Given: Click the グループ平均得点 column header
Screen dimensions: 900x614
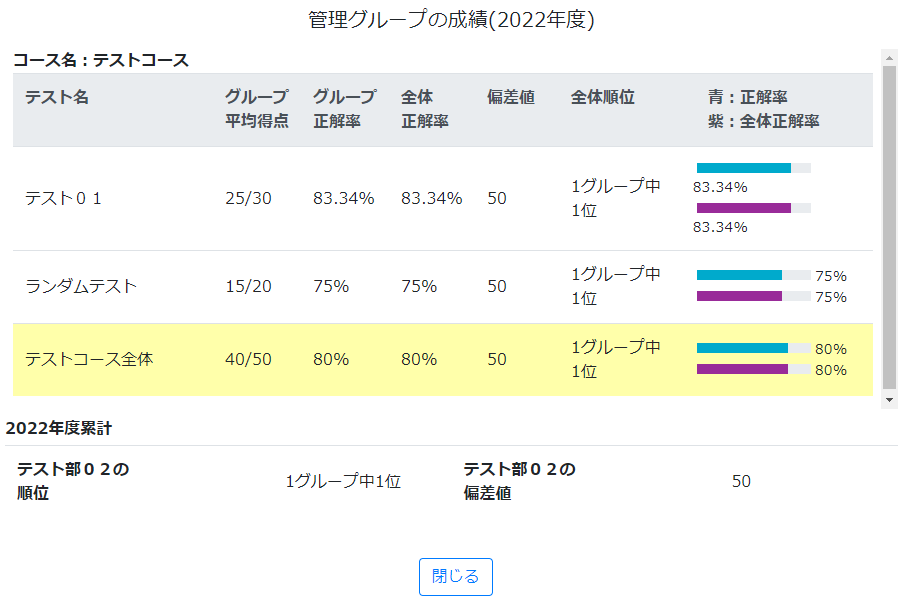Looking at the screenshot, I should tap(257, 109).
